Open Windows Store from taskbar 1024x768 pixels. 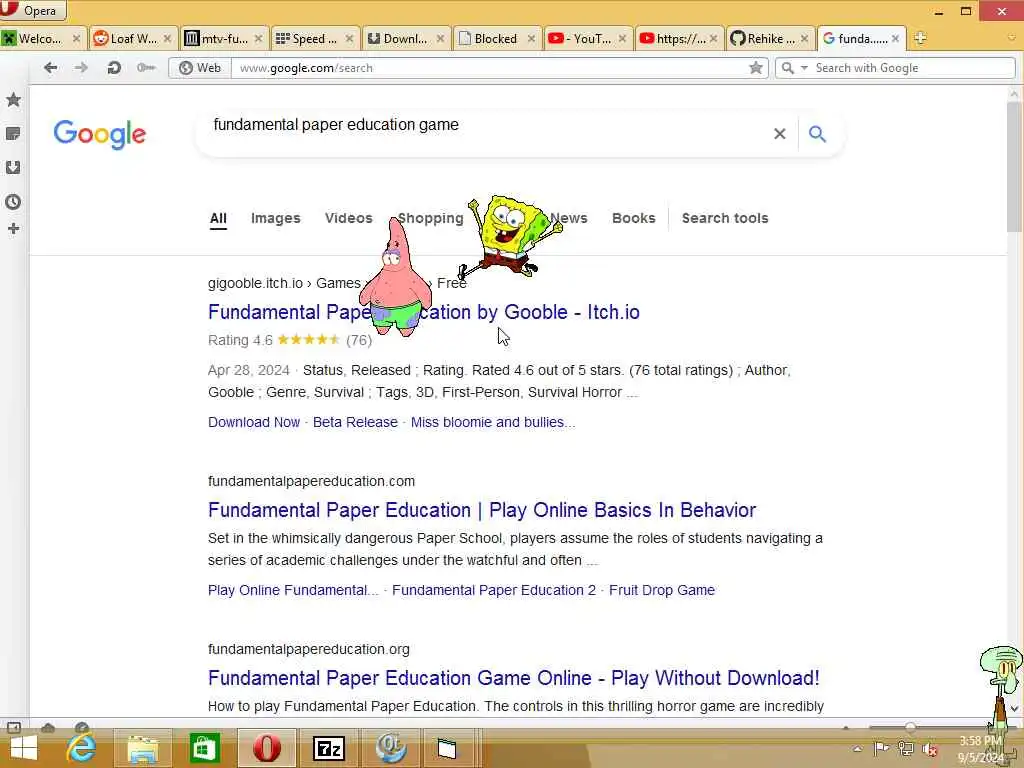tap(204, 748)
